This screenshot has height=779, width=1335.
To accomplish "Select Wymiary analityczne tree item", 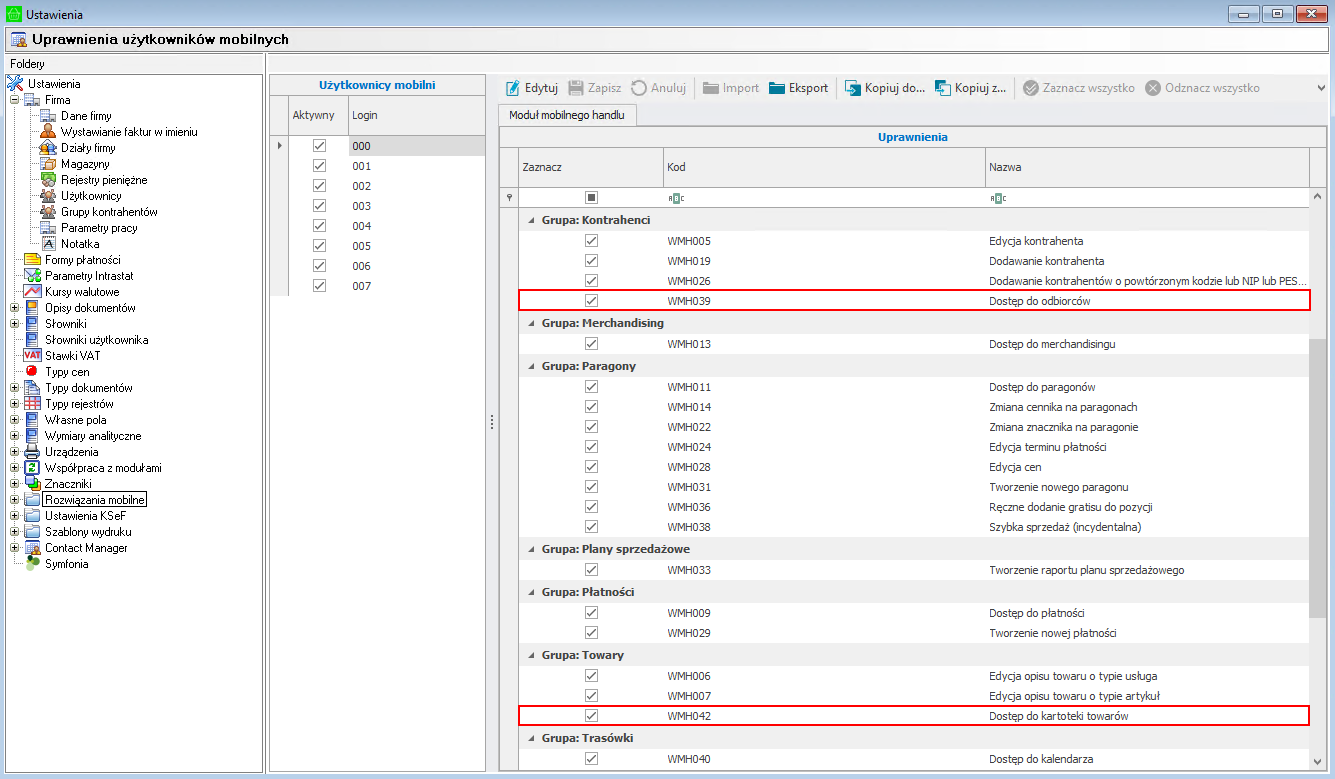I will (93, 436).
